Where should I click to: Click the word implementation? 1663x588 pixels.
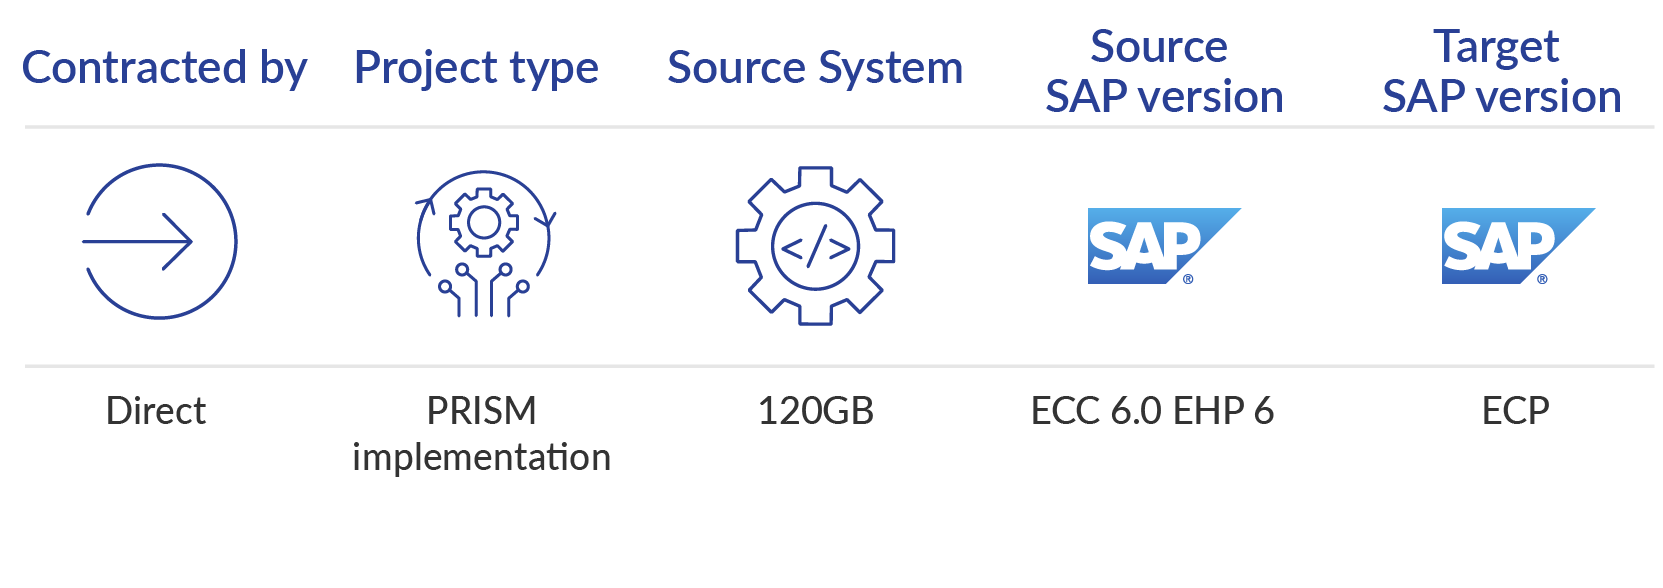click(x=481, y=457)
